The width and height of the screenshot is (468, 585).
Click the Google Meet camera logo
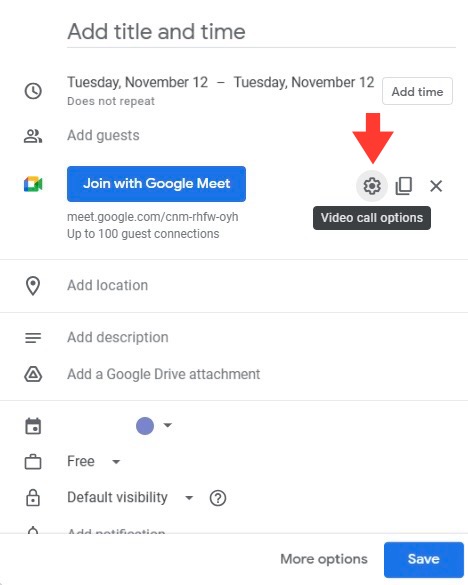[x=33, y=184]
